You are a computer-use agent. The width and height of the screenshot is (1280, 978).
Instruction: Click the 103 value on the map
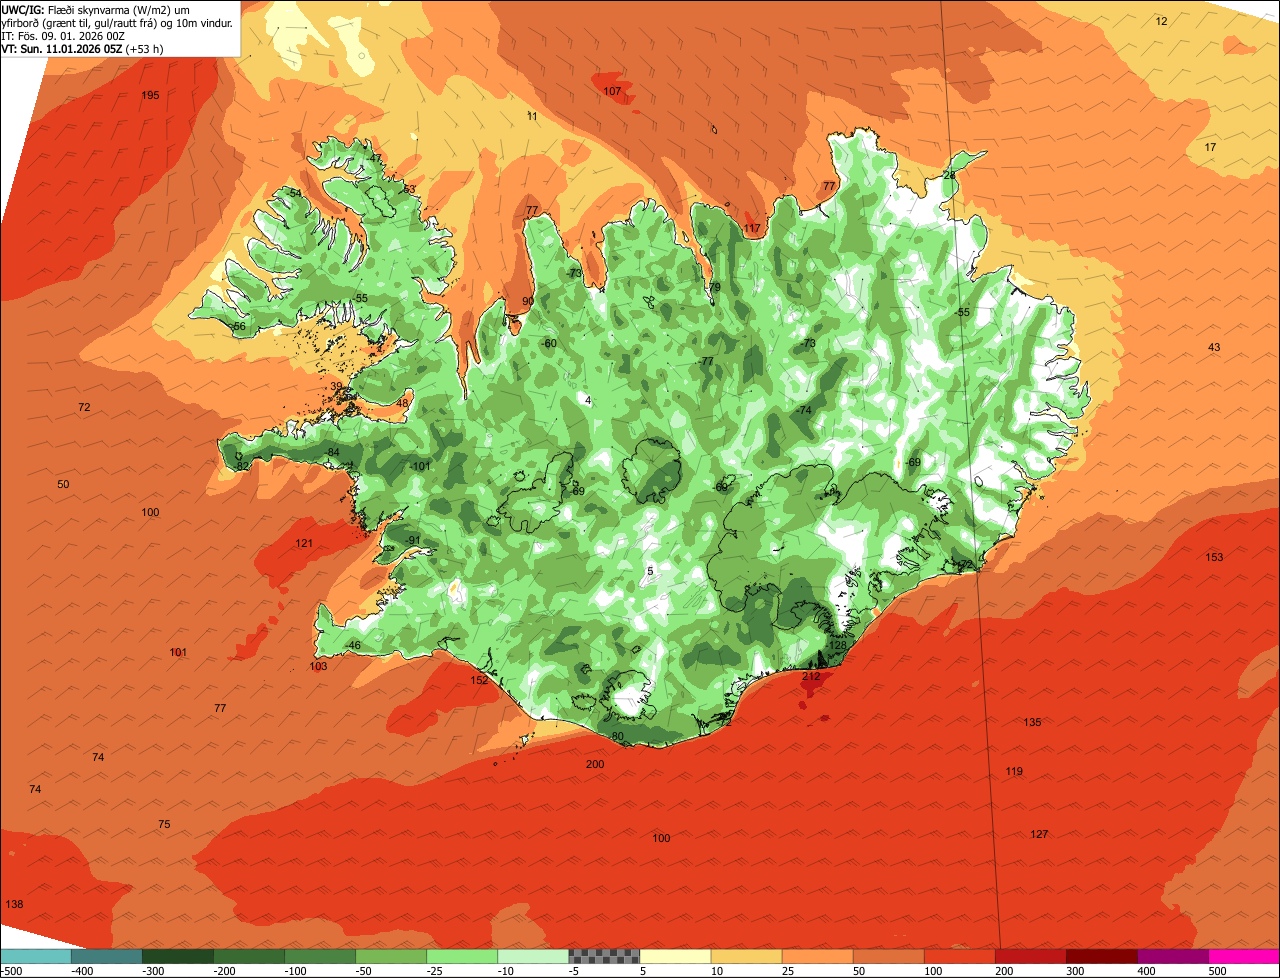pyautogui.click(x=318, y=666)
